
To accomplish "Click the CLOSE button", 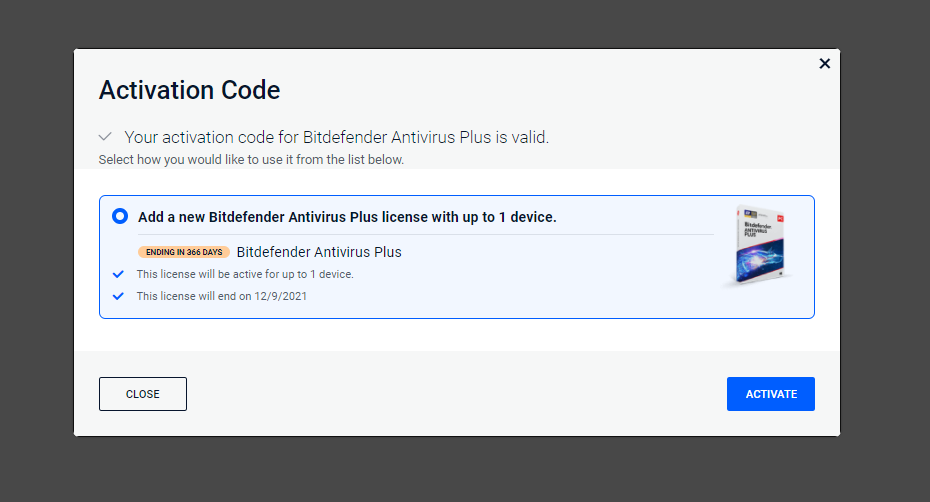I will [143, 394].
